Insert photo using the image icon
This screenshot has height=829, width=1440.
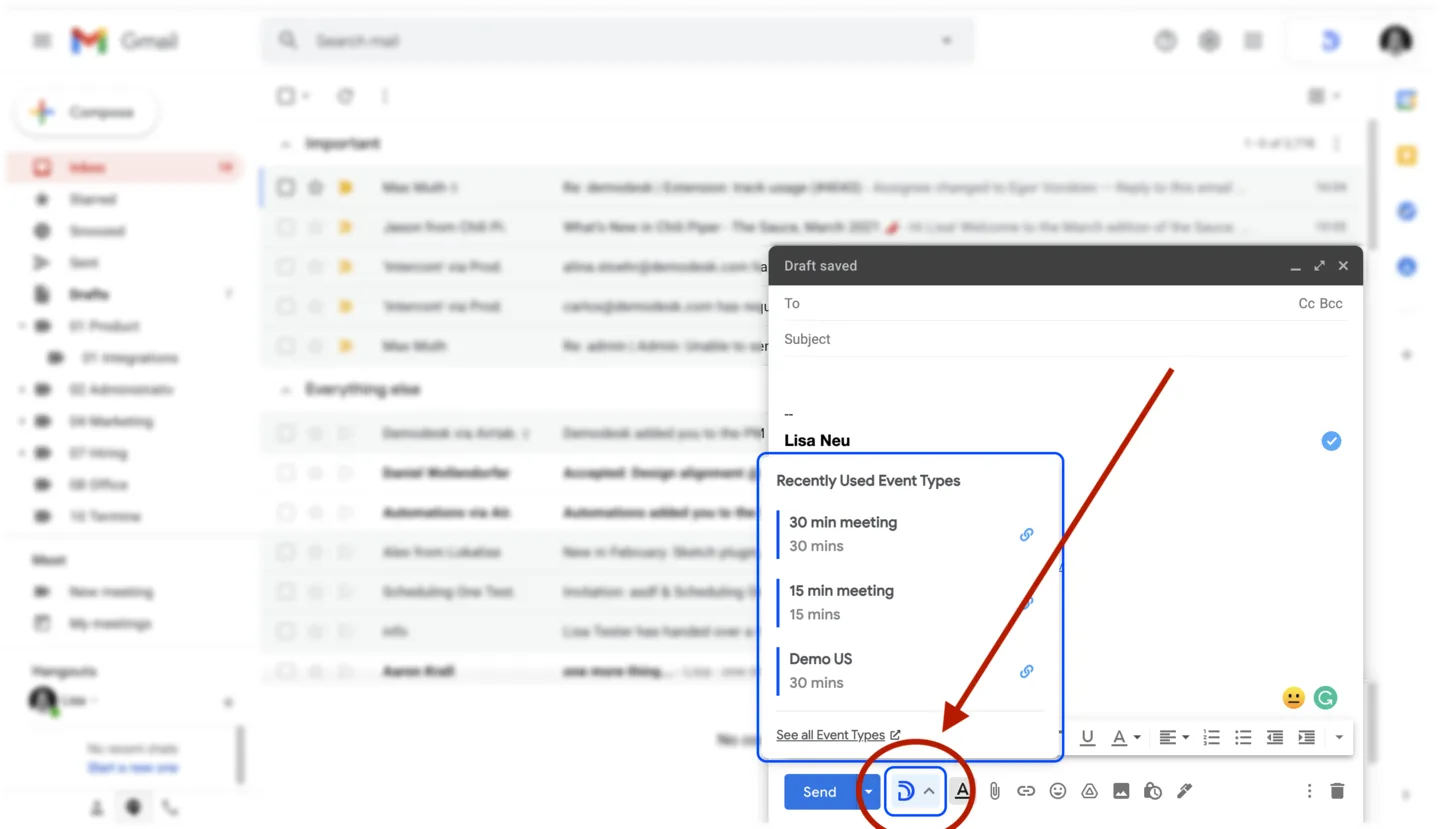1121,791
